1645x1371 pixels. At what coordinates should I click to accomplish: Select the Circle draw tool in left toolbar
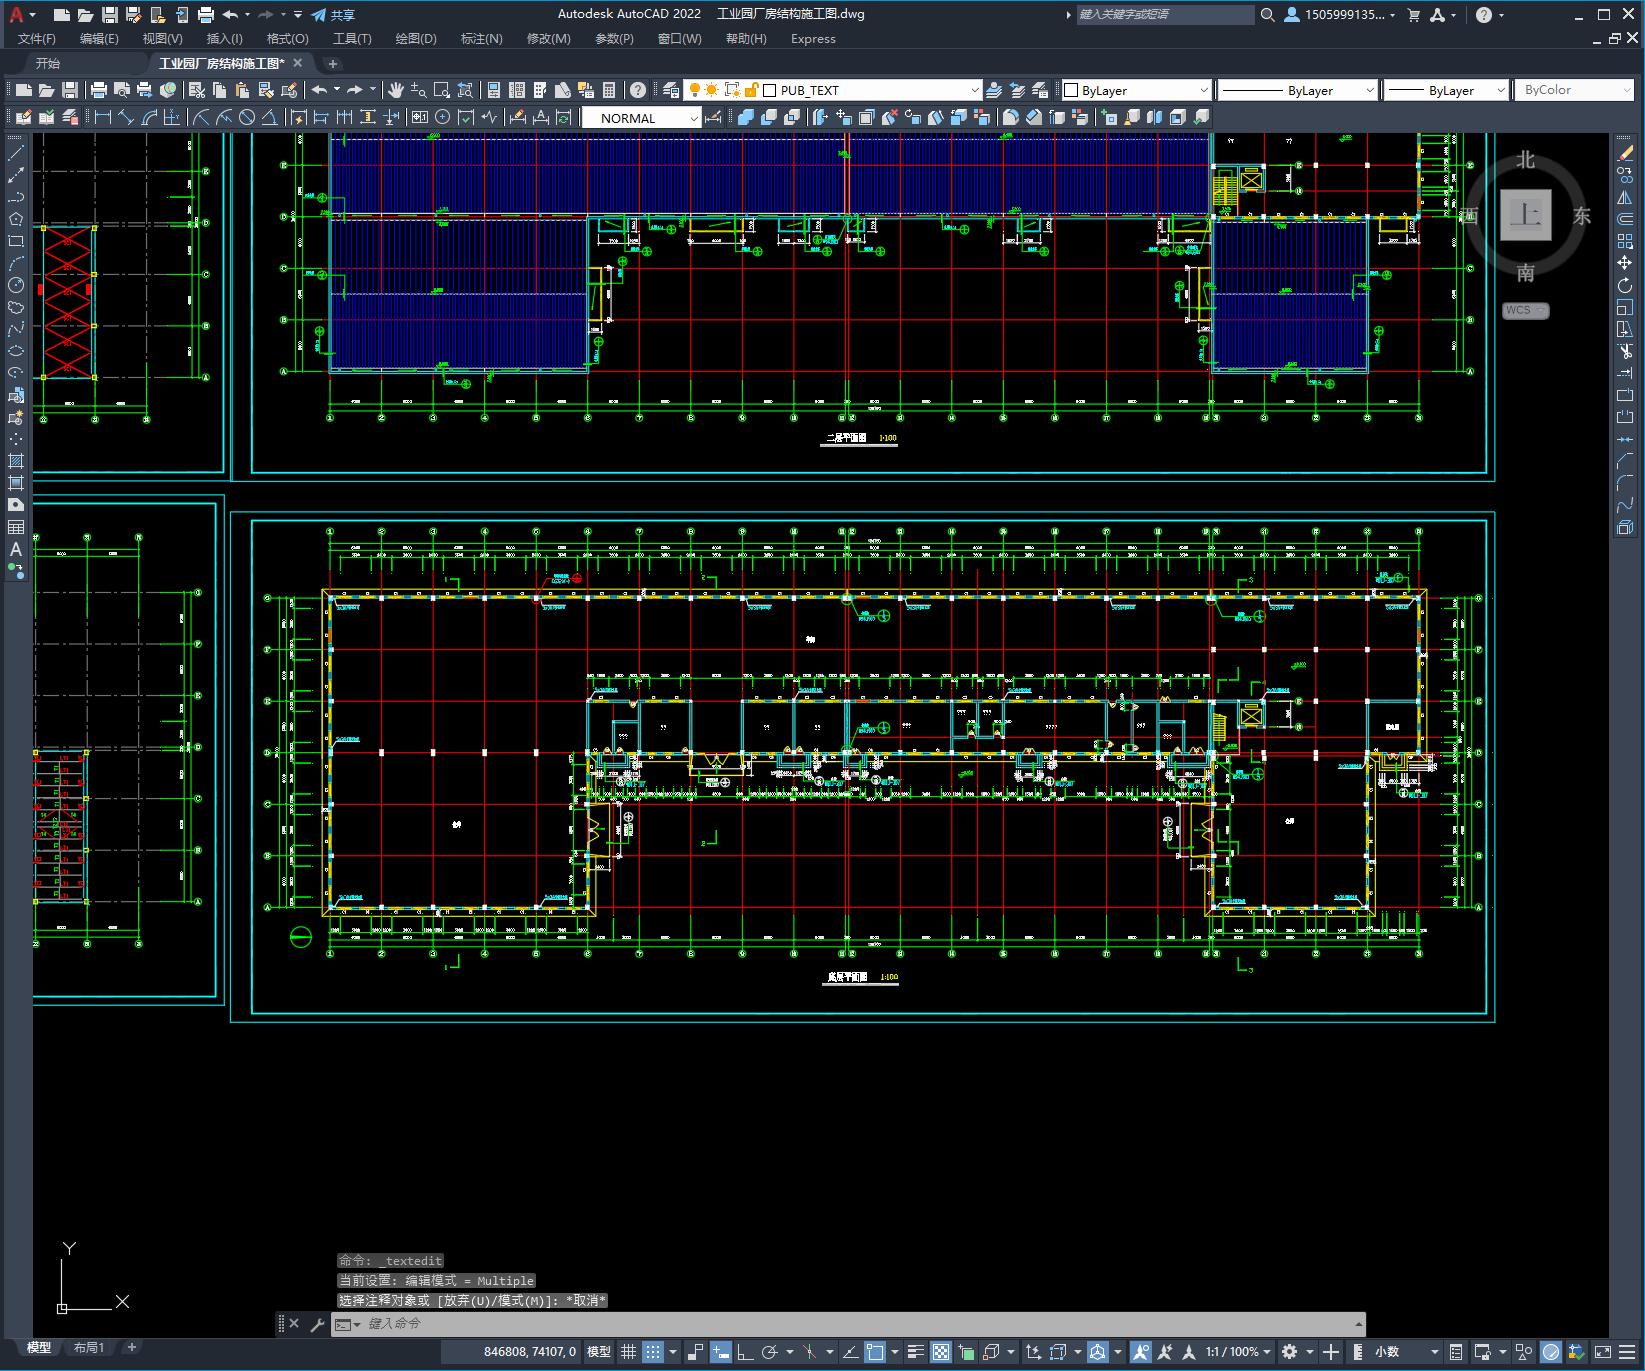tap(16, 285)
